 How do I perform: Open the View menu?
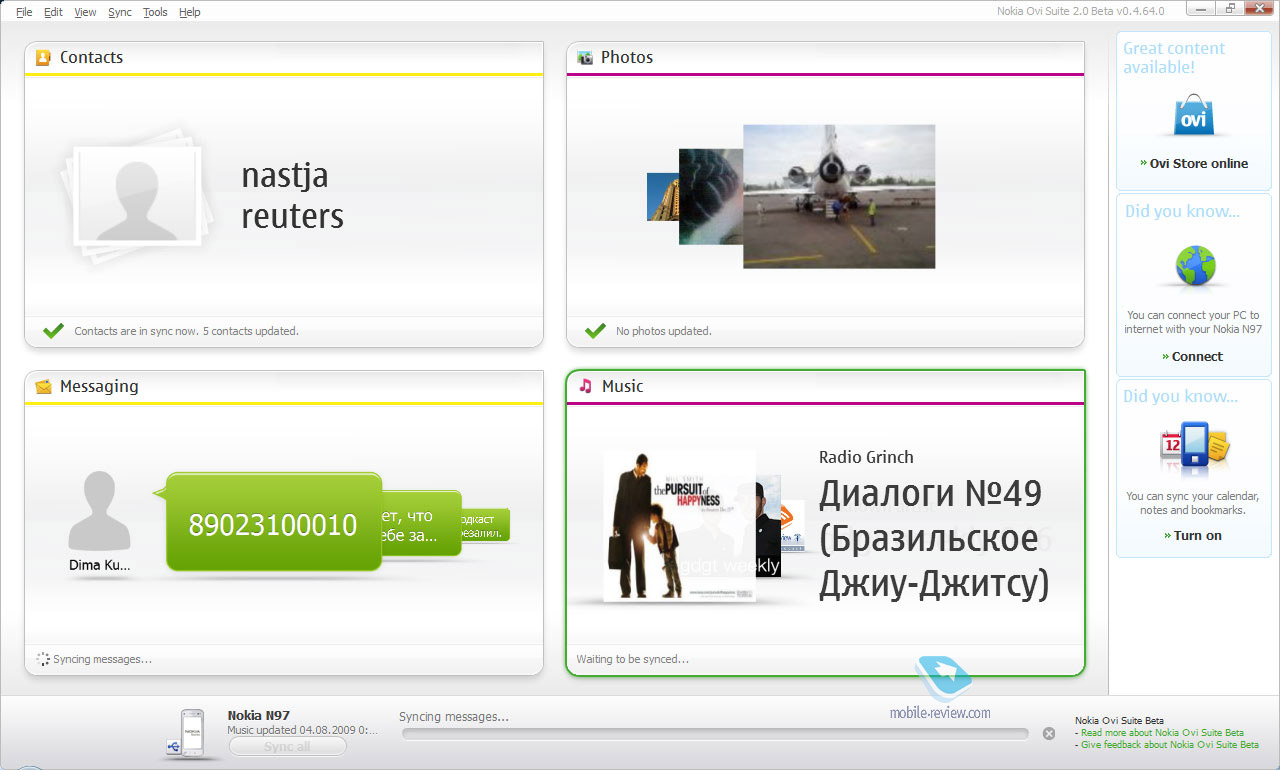click(x=85, y=12)
